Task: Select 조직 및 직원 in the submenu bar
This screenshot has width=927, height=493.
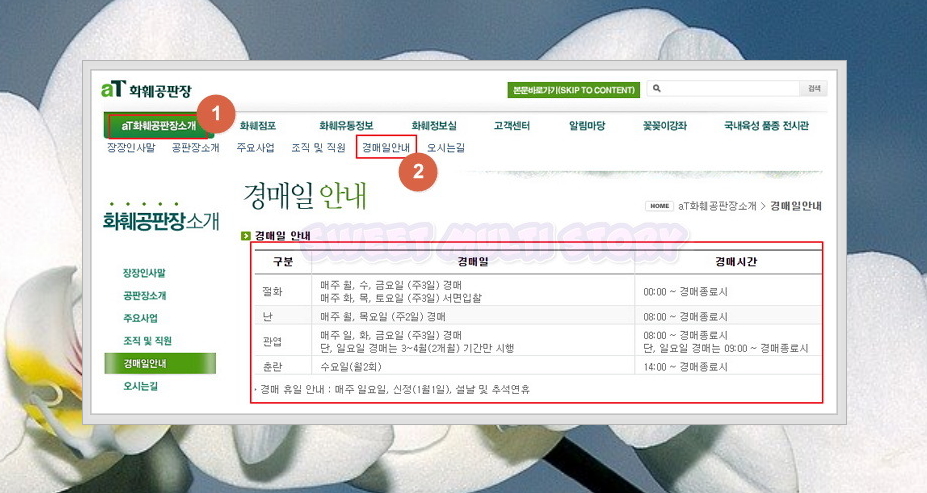Action: pyautogui.click(x=318, y=148)
